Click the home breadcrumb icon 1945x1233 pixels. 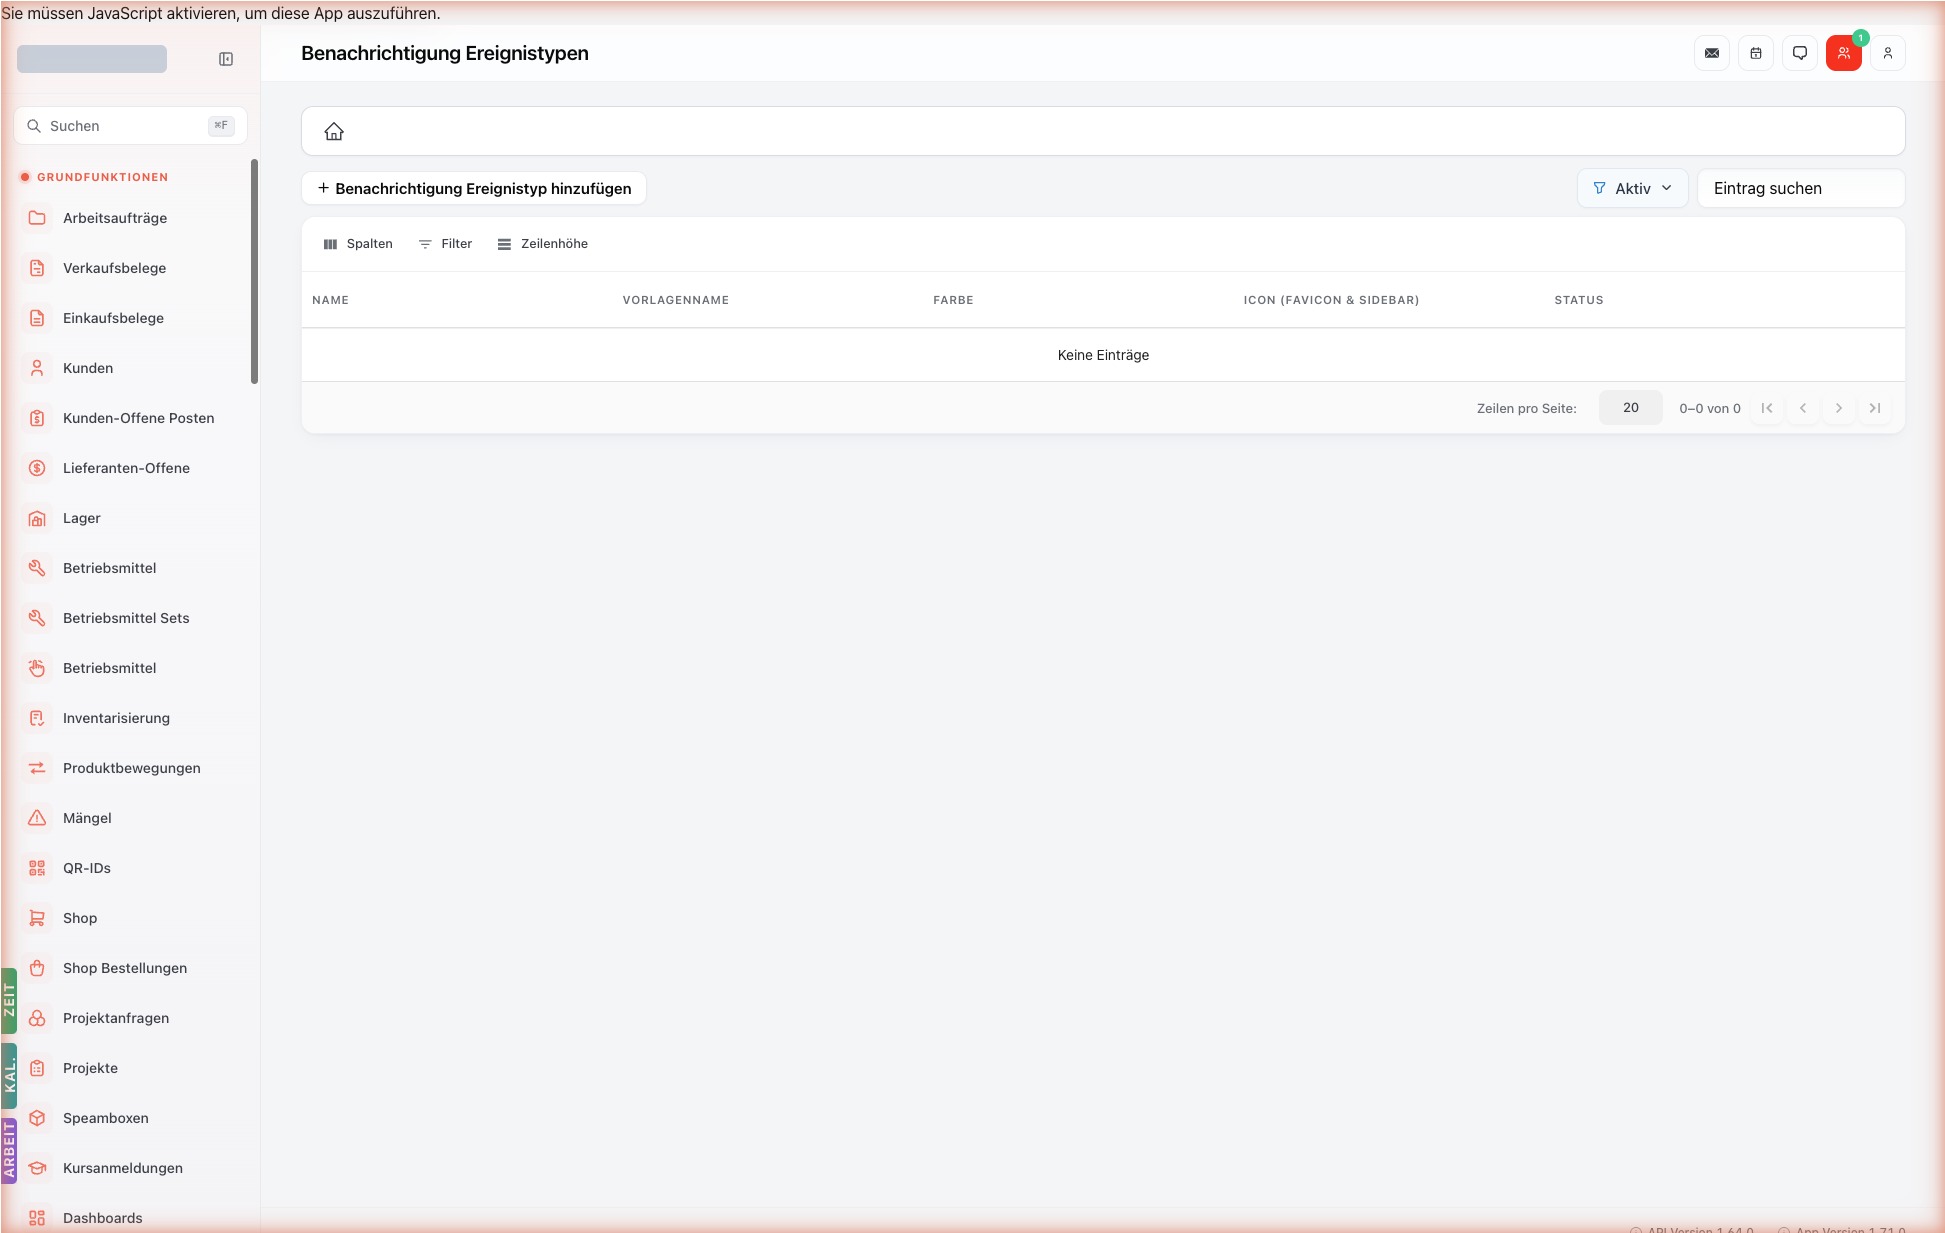[334, 131]
